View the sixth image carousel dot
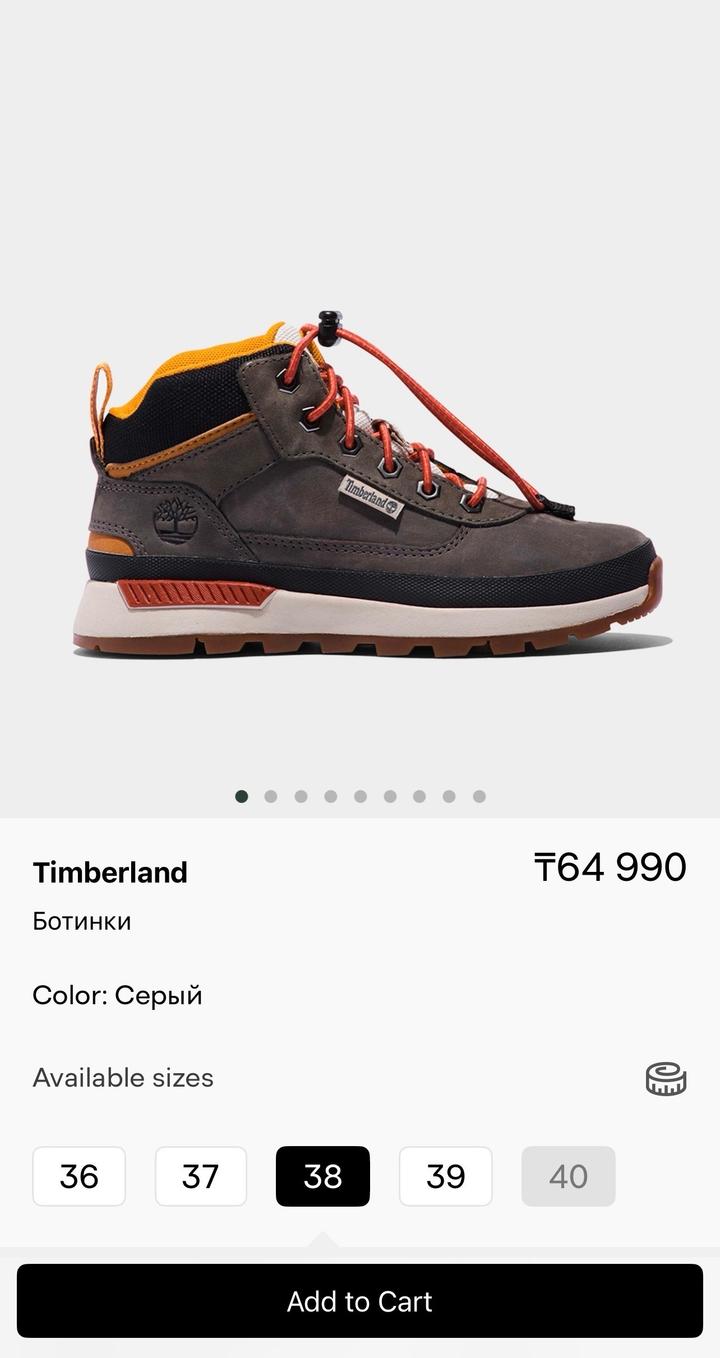720x1358 pixels. (390, 796)
